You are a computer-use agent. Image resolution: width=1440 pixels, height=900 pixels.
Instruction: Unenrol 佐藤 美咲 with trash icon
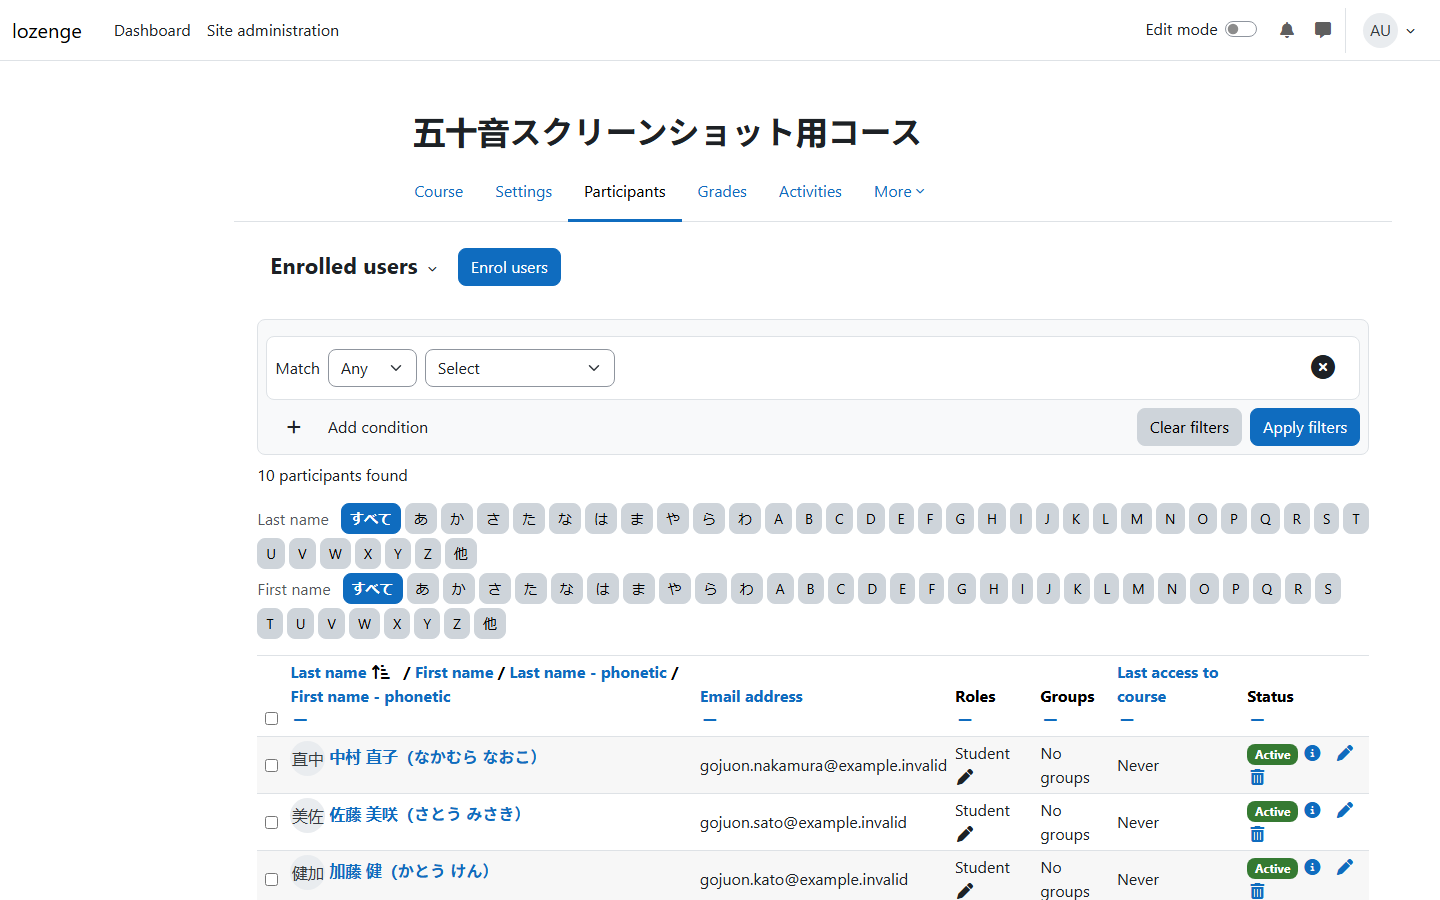click(1258, 834)
